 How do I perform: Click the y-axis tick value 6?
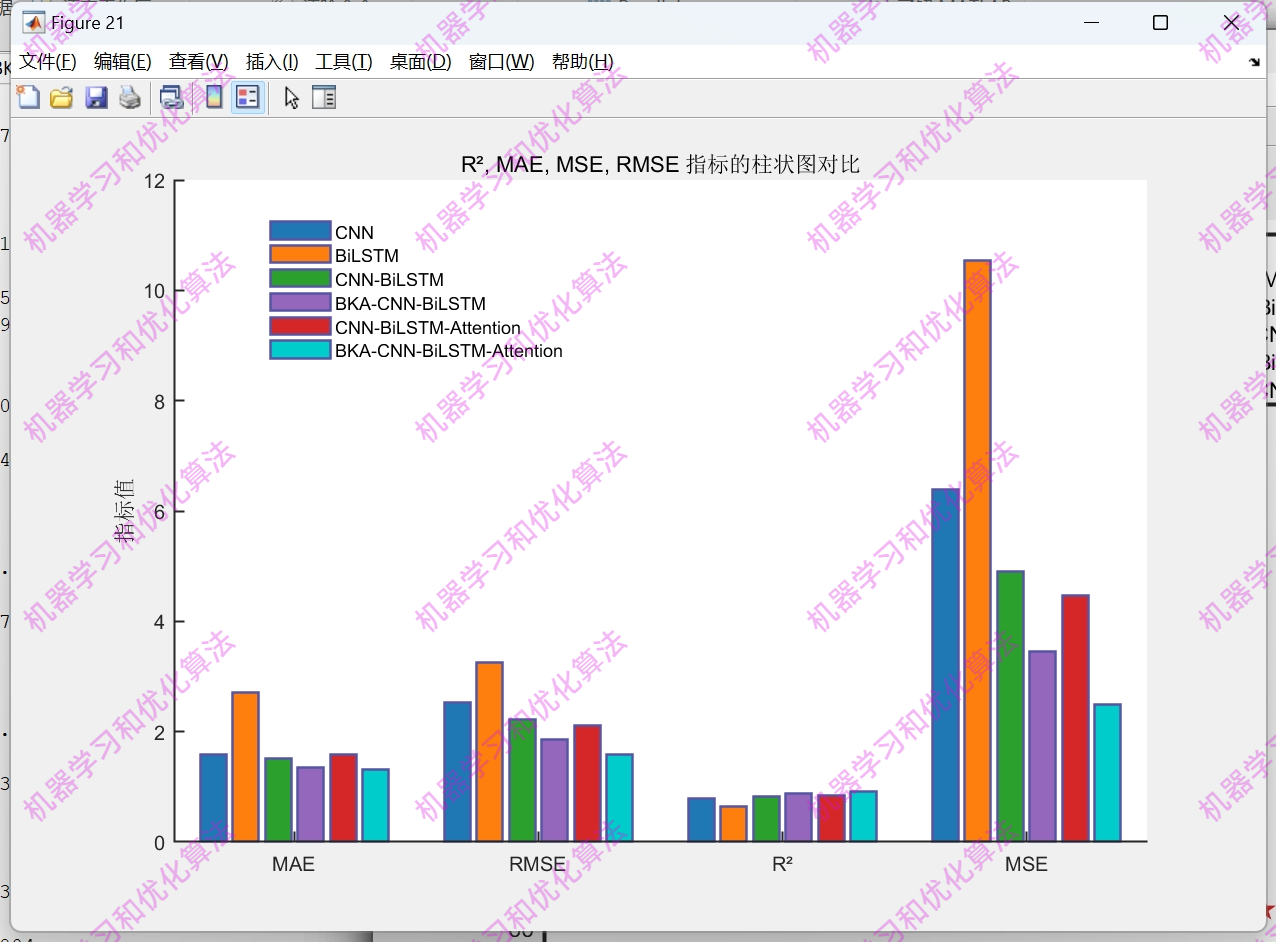click(159, 511)
